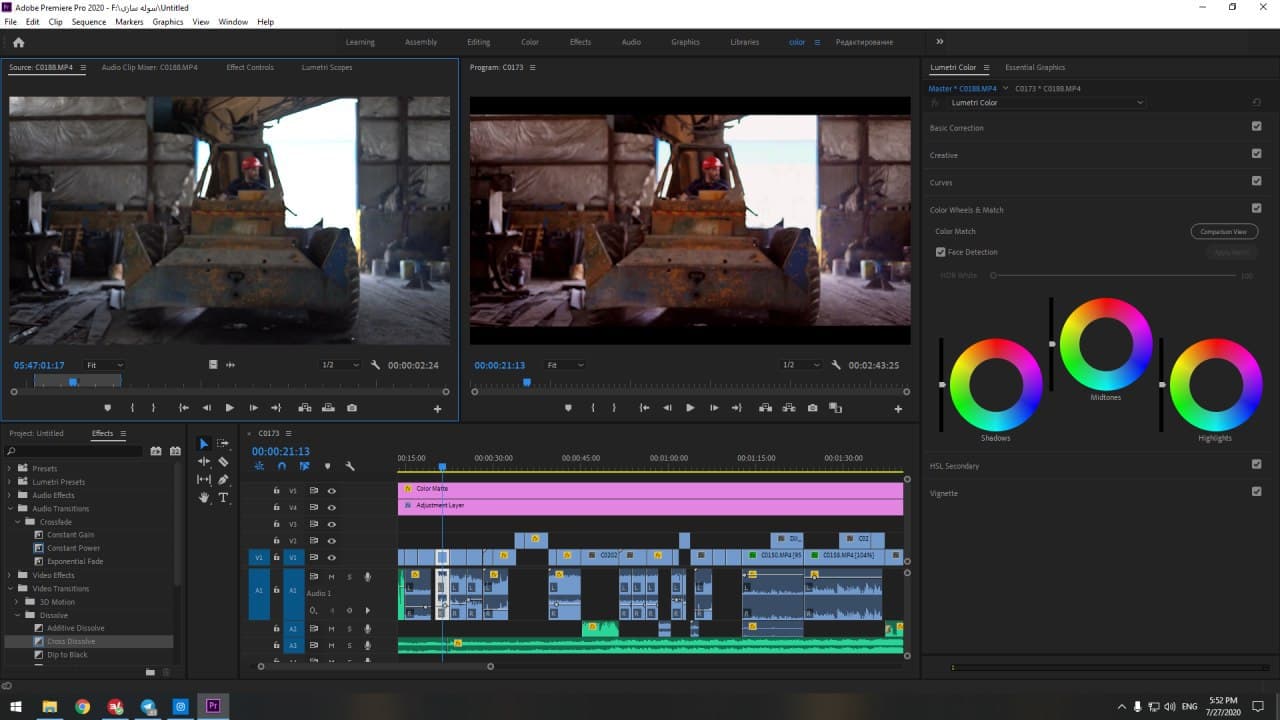
Task: Select Constant Power effect
Action: pyautogui.click(x=73, y=548)
